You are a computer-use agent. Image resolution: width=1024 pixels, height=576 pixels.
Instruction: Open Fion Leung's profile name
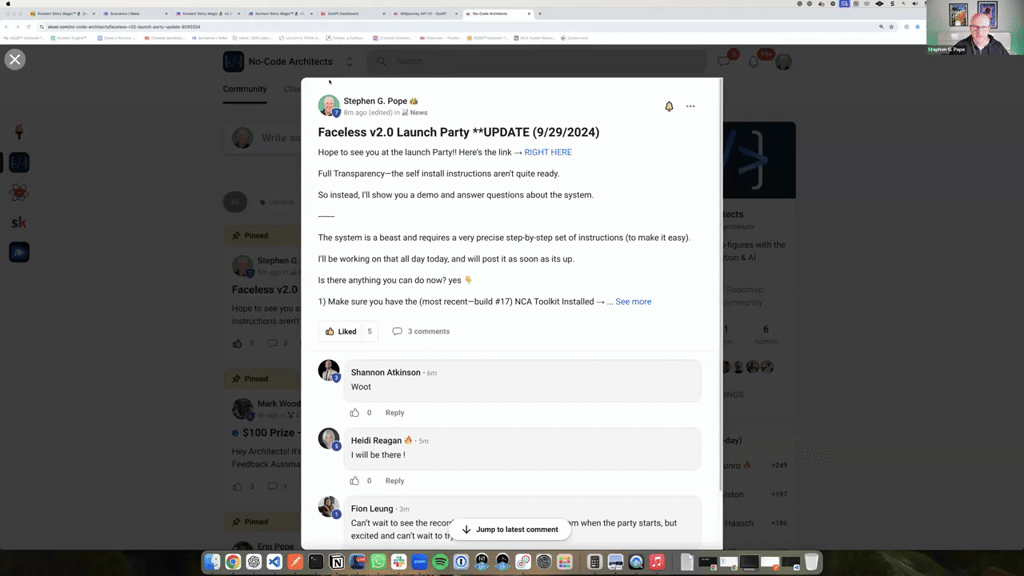point(372,509)
